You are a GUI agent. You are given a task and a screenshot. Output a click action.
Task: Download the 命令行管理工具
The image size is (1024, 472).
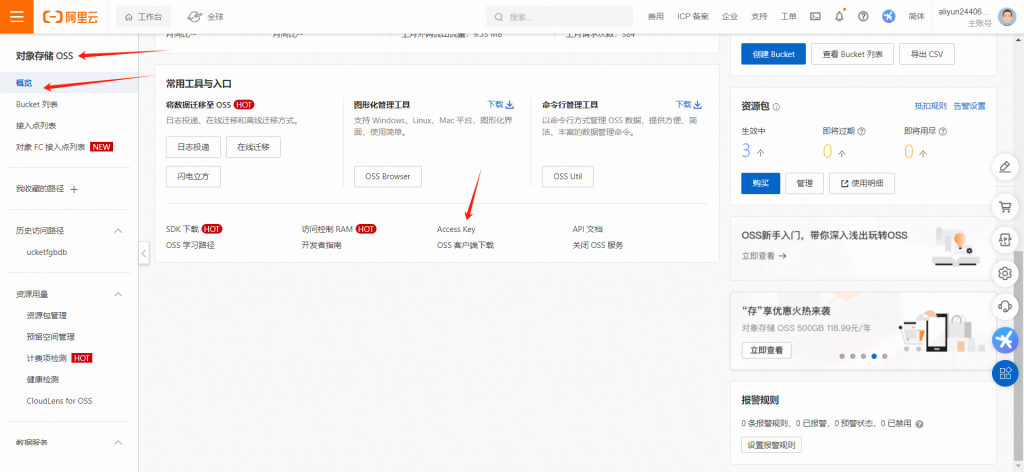(688, 104)
